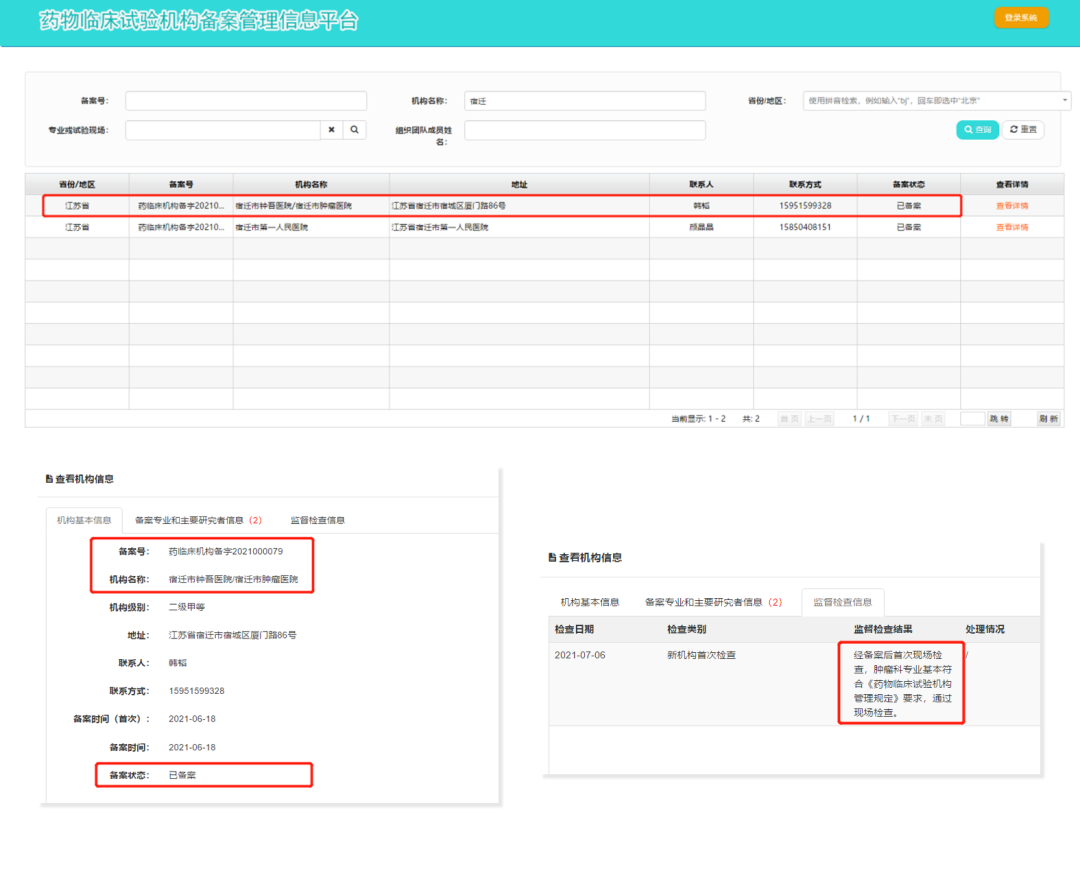
Task: Focus the 机构名称 search field
Action: (x=584, y=101)
